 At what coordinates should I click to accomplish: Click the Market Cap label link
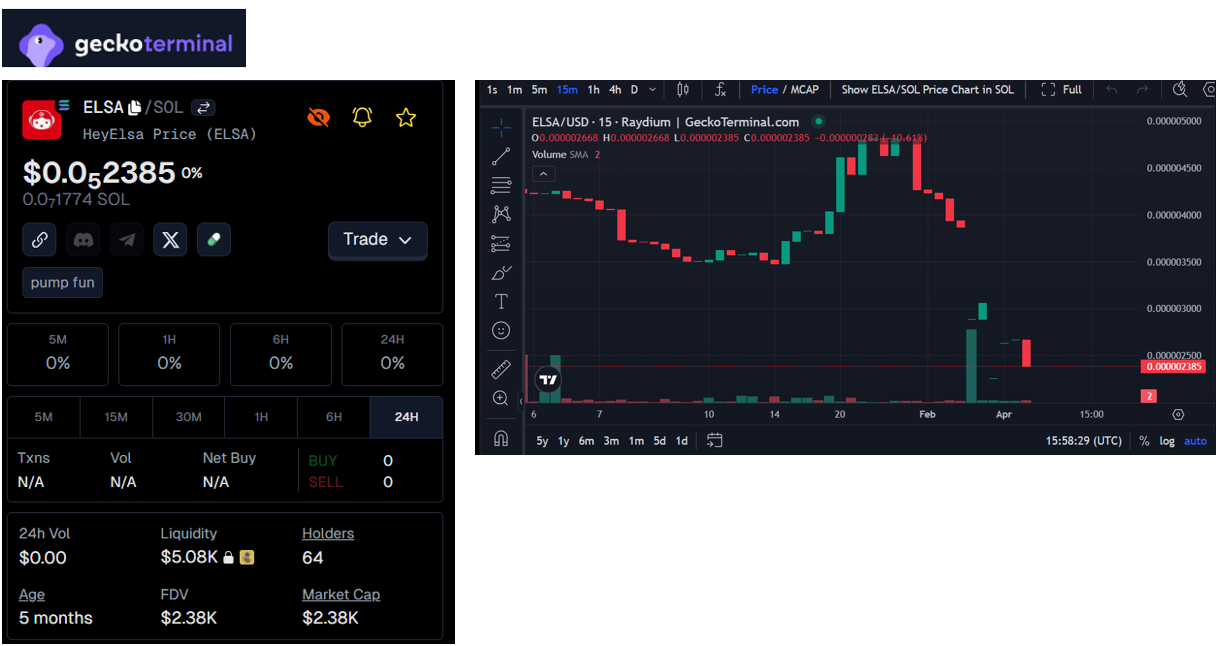pyautogui.click(x=341, y=594)
